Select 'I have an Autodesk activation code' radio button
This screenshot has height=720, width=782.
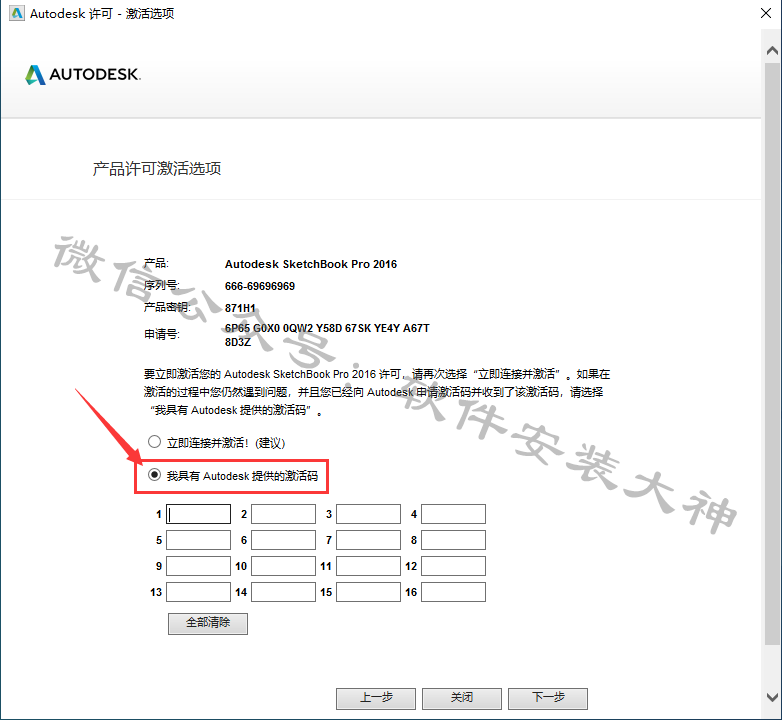pyautogui.click(x=155, y=475)
